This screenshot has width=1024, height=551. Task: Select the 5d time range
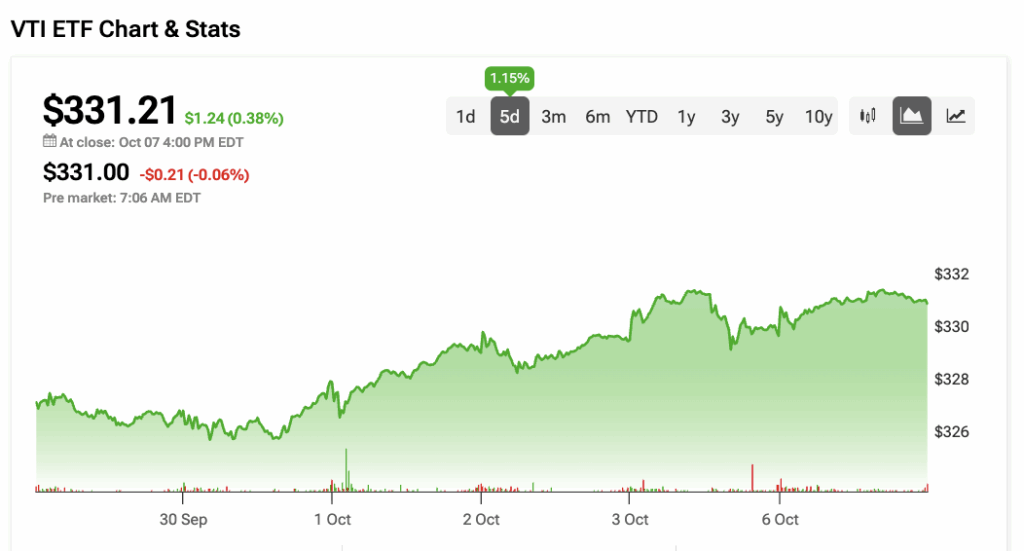(510, 117)
